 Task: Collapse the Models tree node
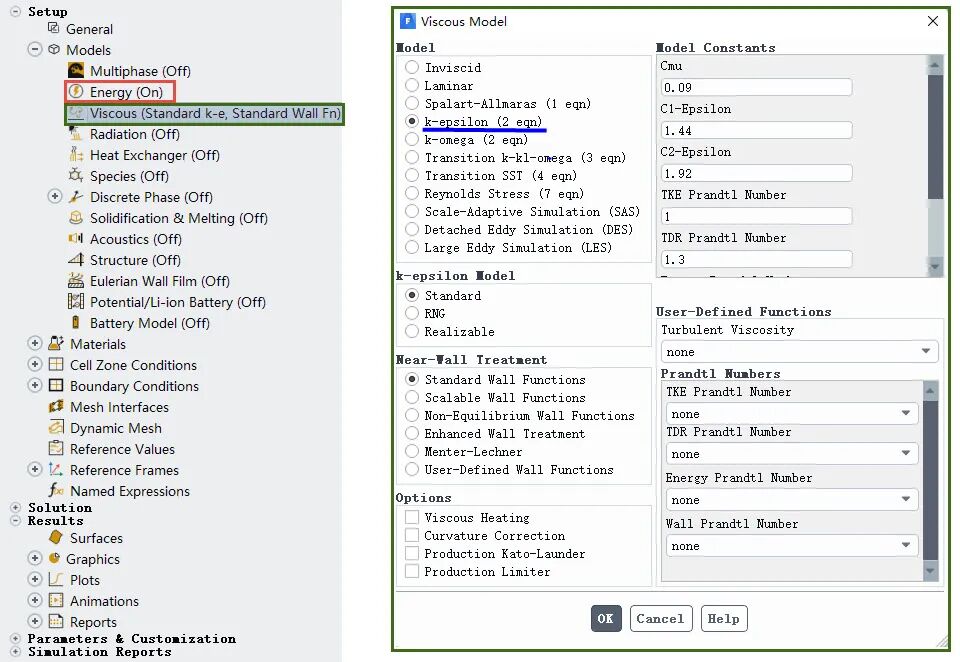(x=35, y=49)
